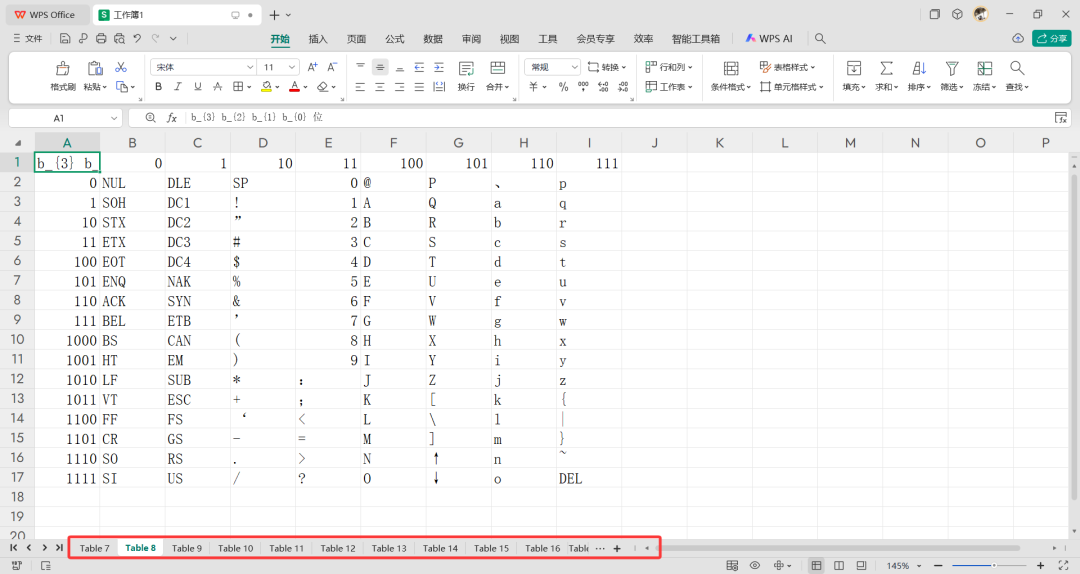Screen dimensions: 1080x574
Task: Toggle Italic formatting
Action: [178, 87]
